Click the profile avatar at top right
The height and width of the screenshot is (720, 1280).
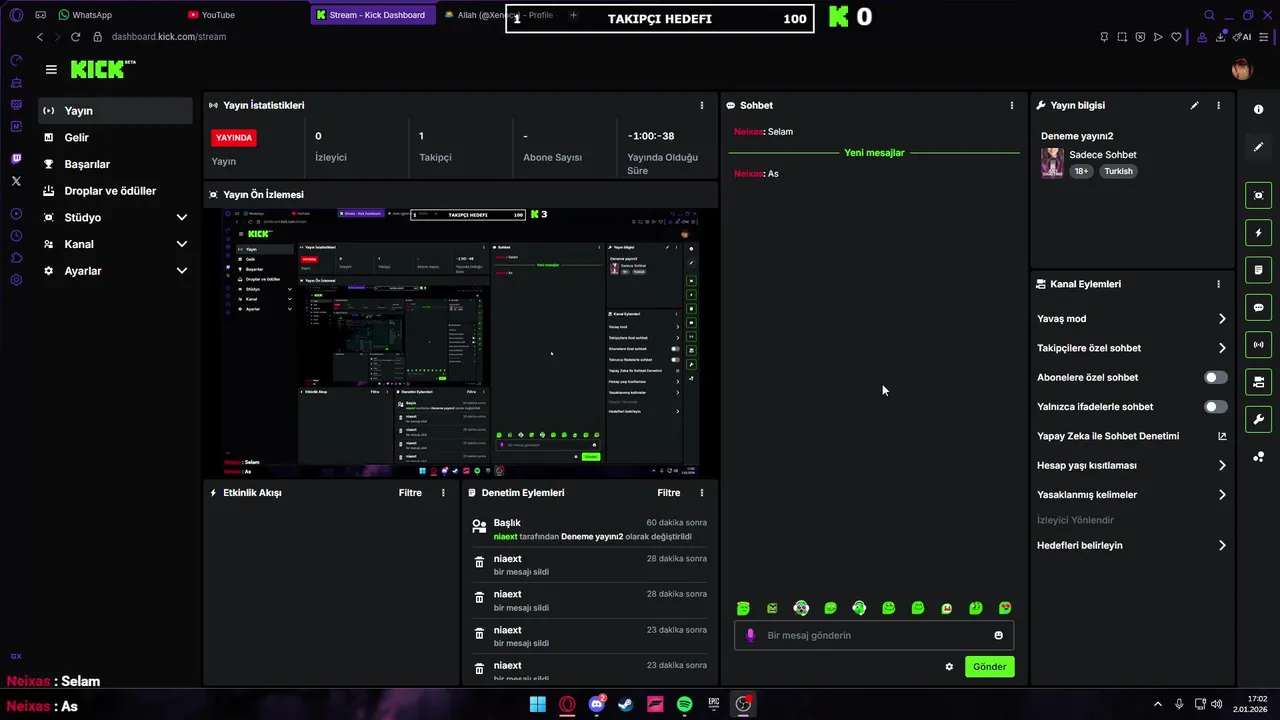click(1241, 69)
